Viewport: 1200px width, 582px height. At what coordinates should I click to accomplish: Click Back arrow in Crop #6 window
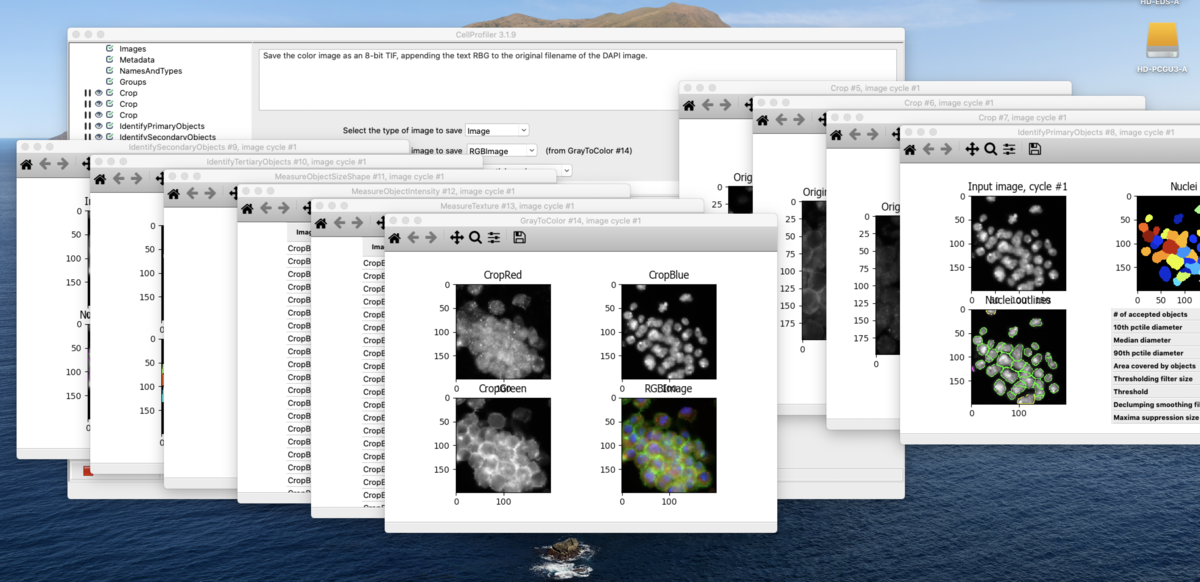click(781, 120)
